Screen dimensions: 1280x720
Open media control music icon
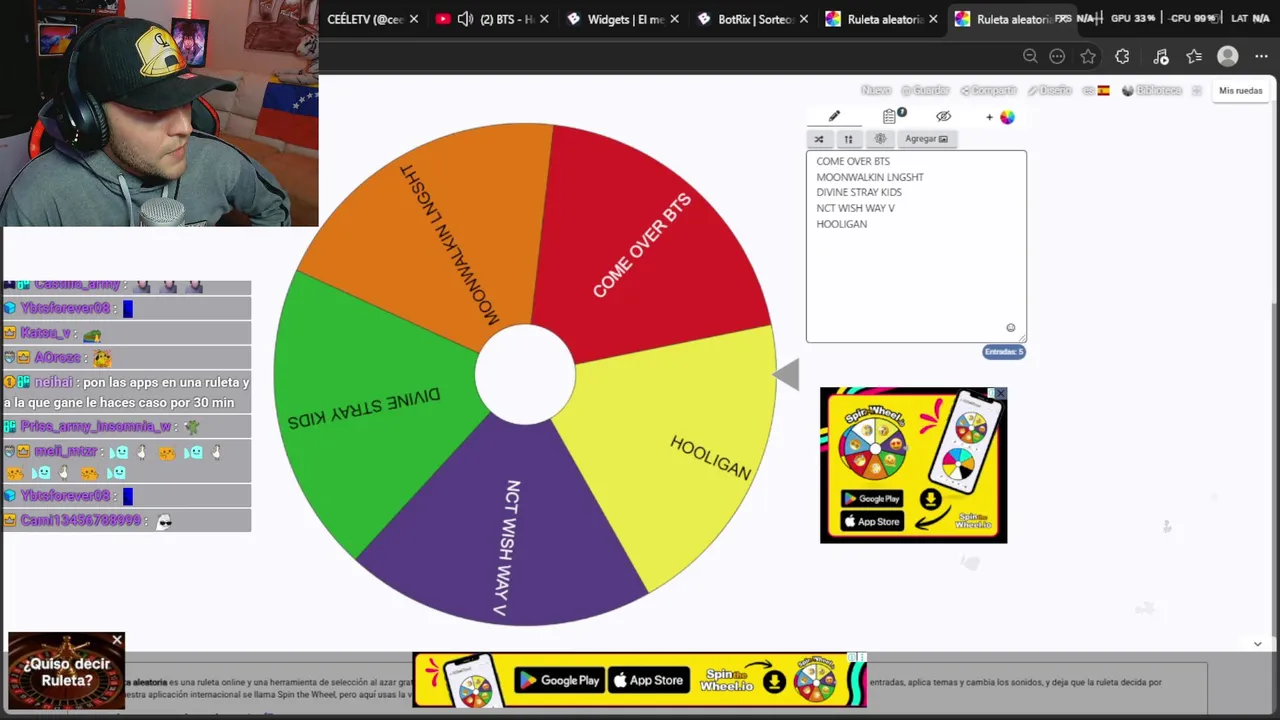(1160, 56)
